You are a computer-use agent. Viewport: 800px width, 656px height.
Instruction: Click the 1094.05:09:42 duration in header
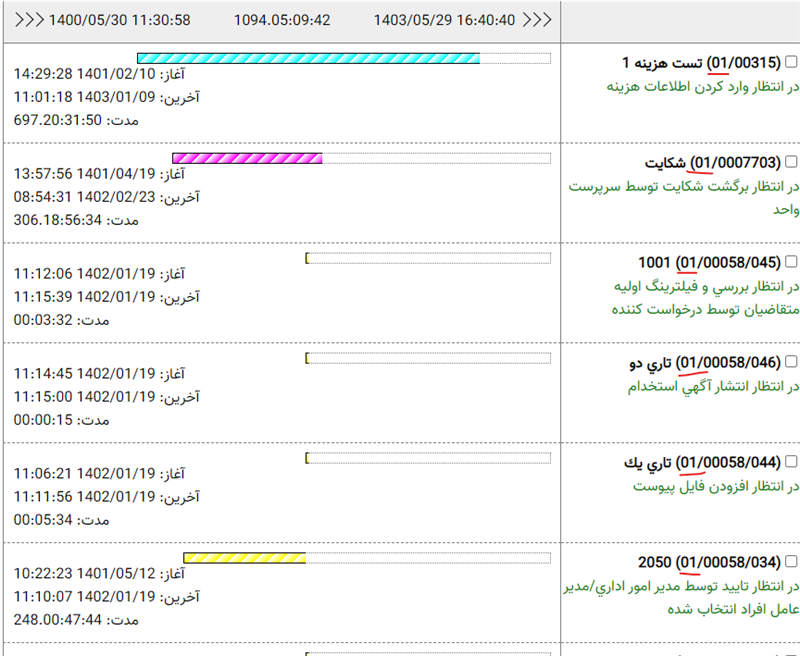click(x=282, y=20)
